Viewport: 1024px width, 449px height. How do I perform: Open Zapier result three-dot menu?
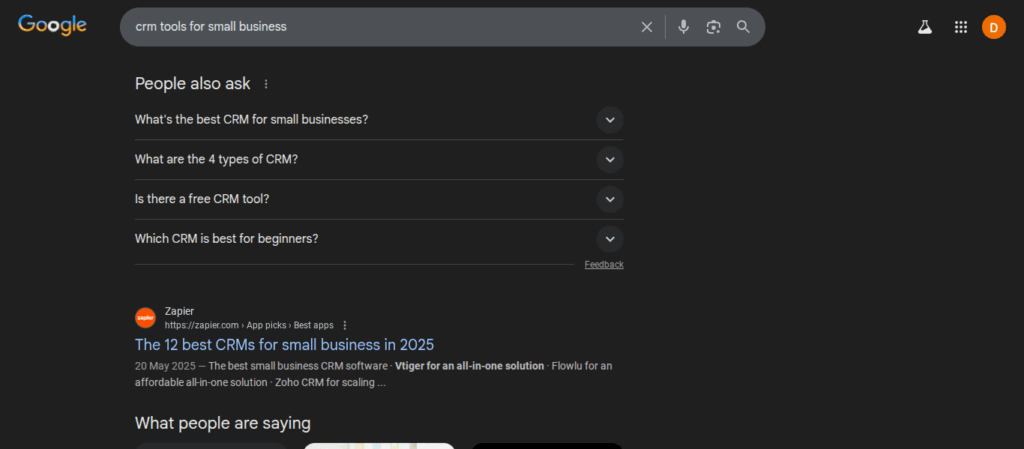point(345,325)
